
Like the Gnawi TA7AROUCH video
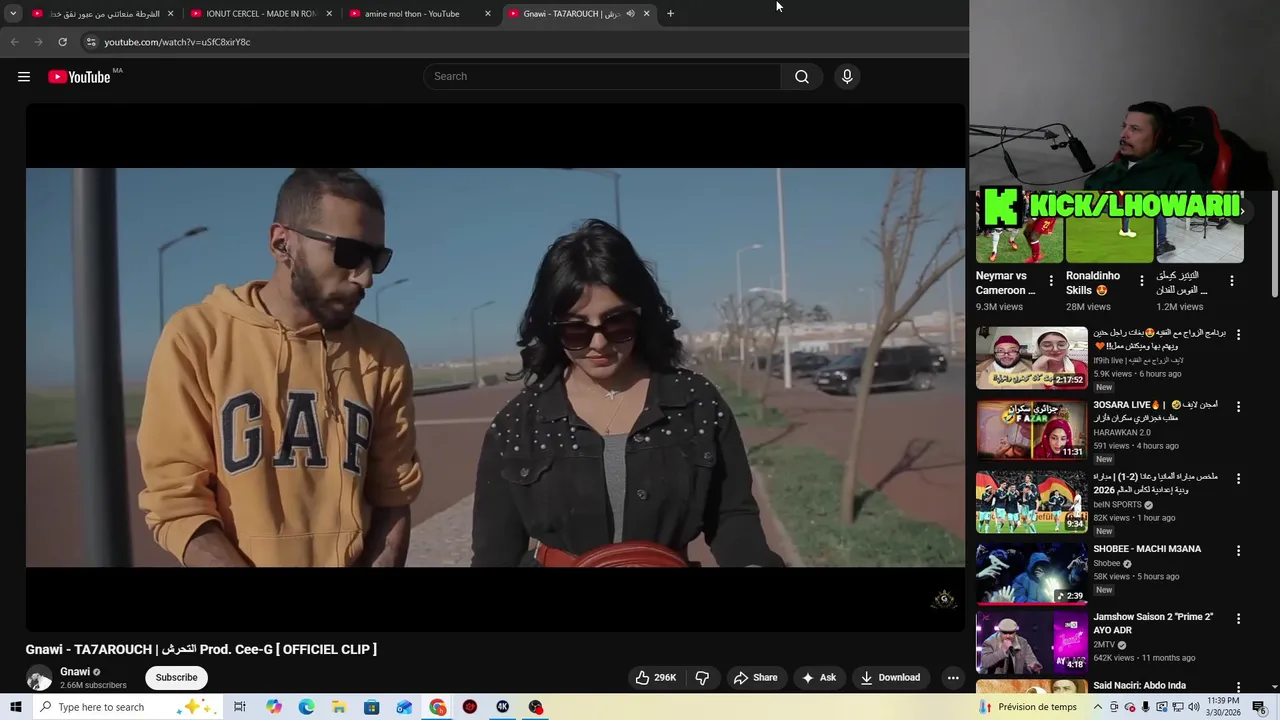coord(656,678)
